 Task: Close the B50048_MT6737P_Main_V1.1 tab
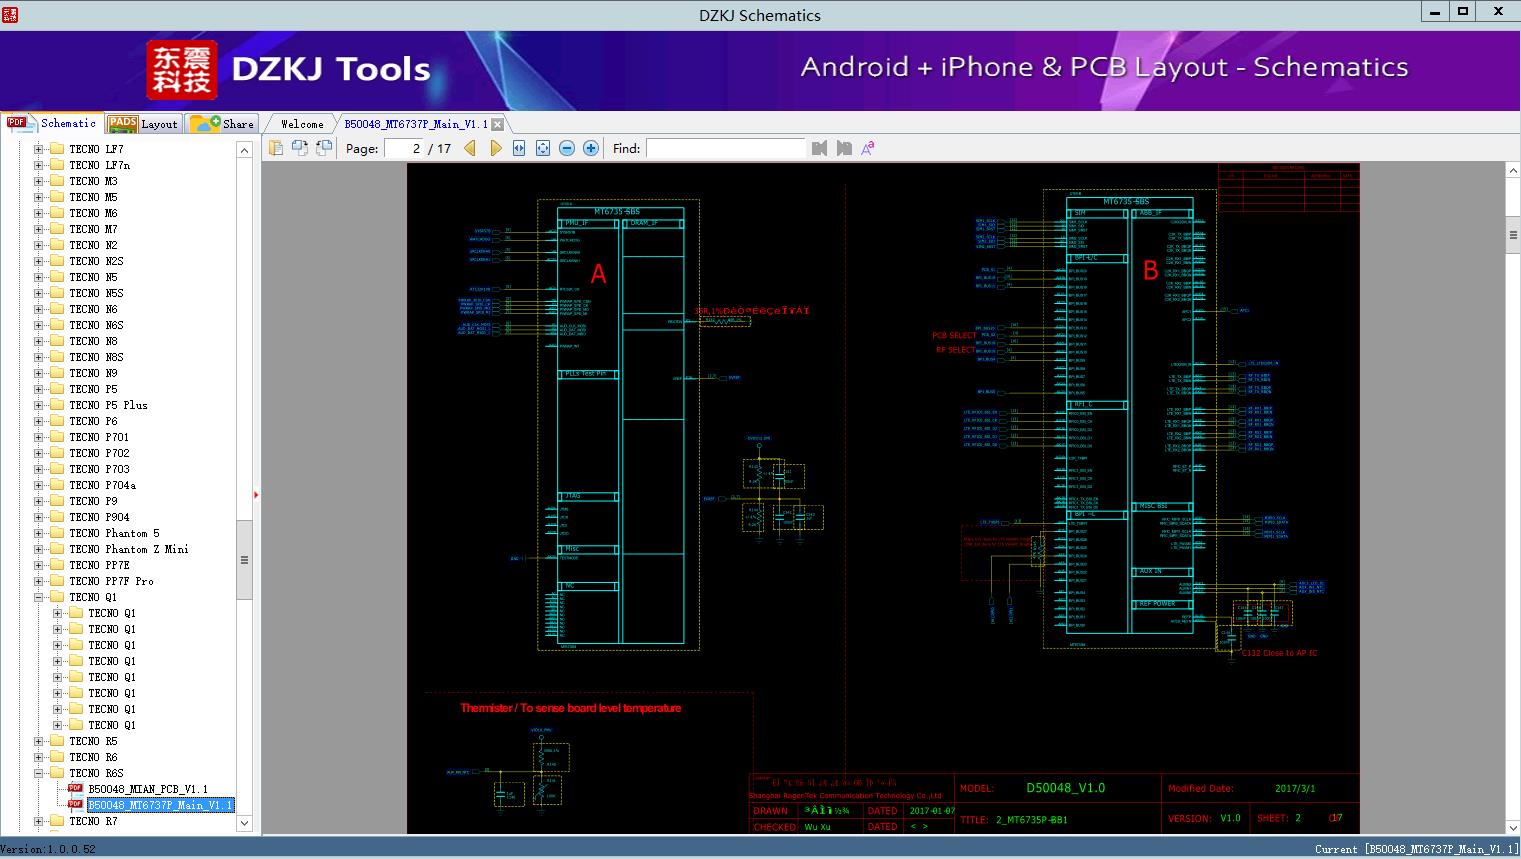pyautogui.click(x=497, y=125)
